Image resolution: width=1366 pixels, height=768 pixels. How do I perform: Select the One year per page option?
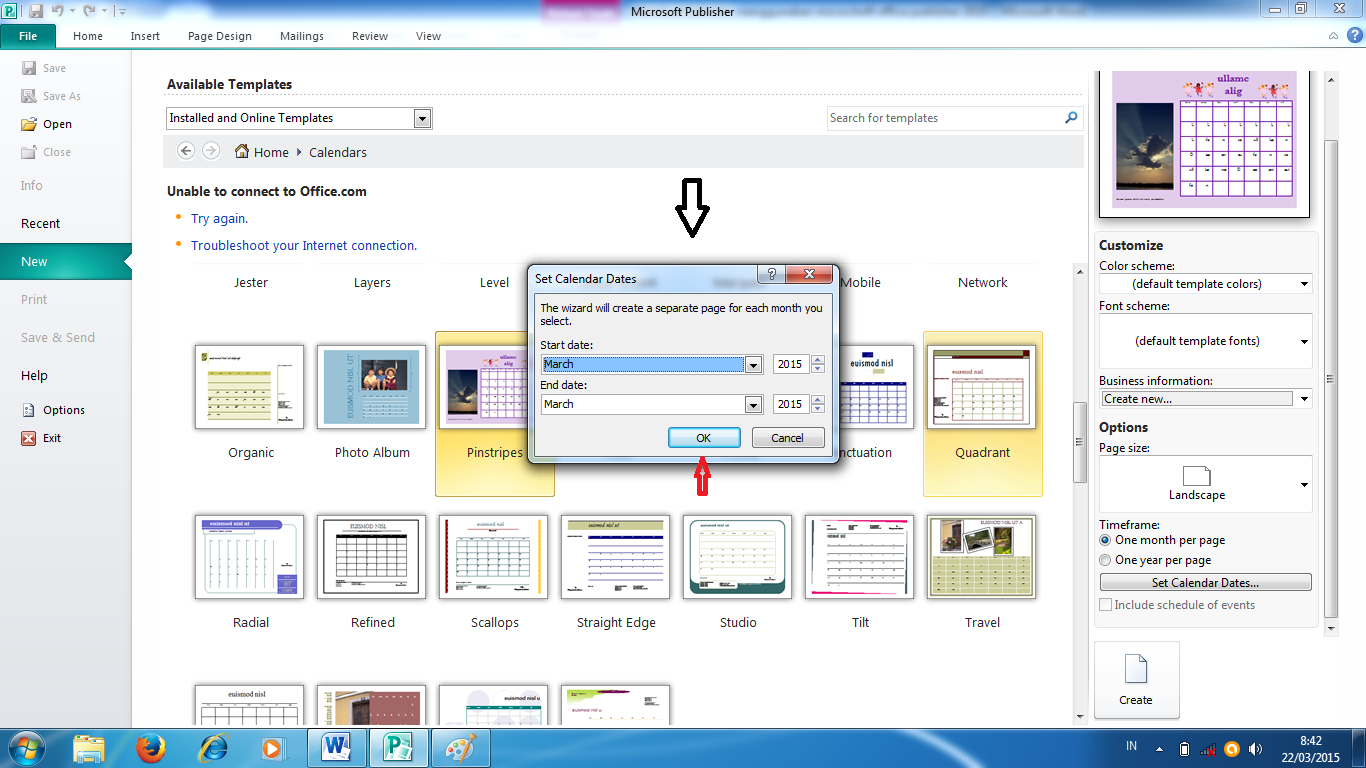1104,560
